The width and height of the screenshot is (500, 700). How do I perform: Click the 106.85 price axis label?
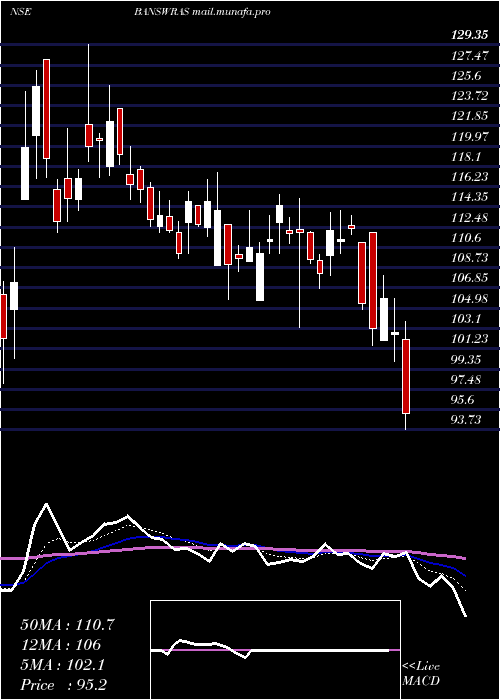pos(469,279)
